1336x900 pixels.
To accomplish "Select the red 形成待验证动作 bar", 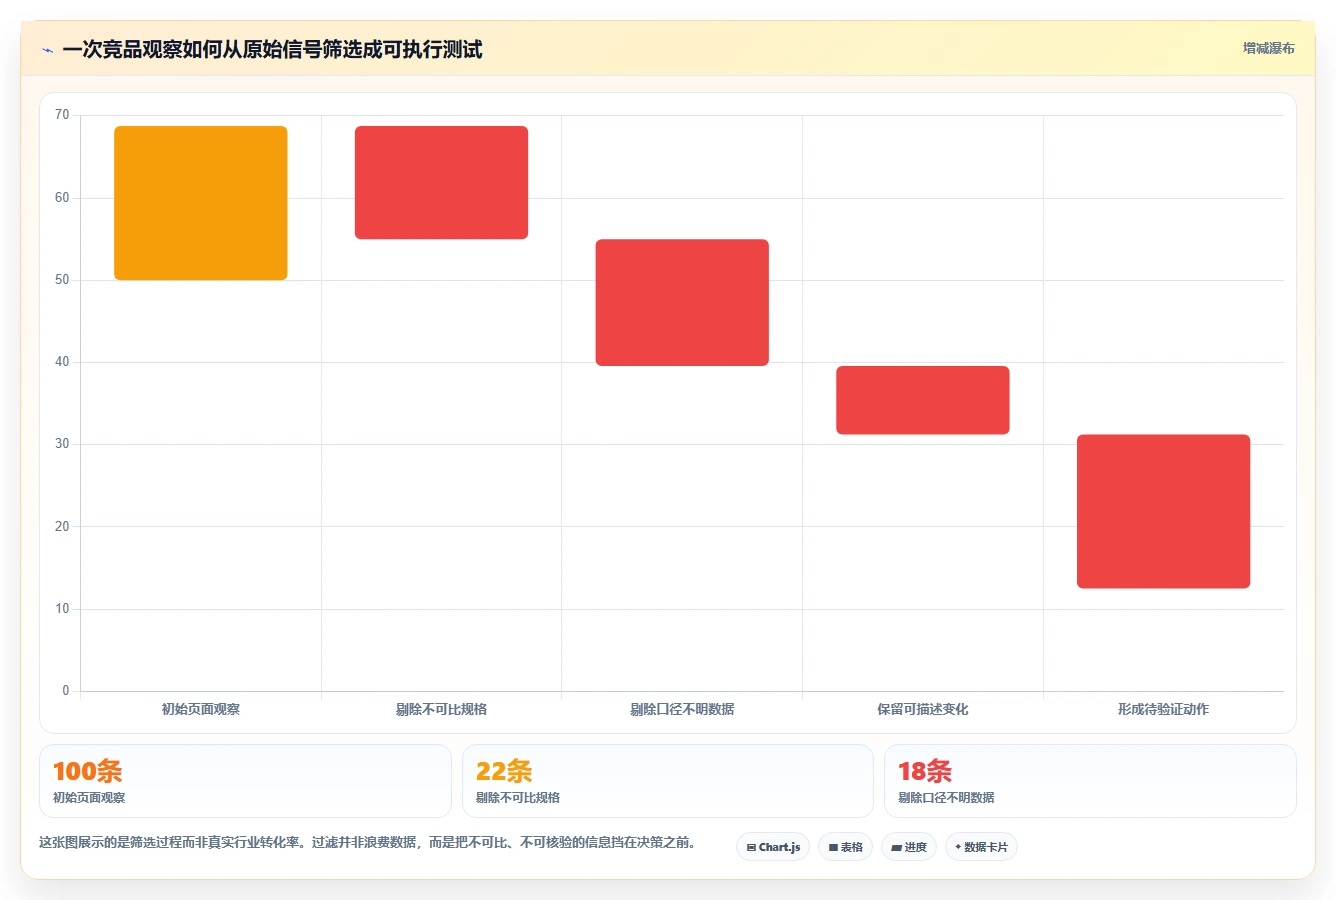I will tap(1163, 511).
